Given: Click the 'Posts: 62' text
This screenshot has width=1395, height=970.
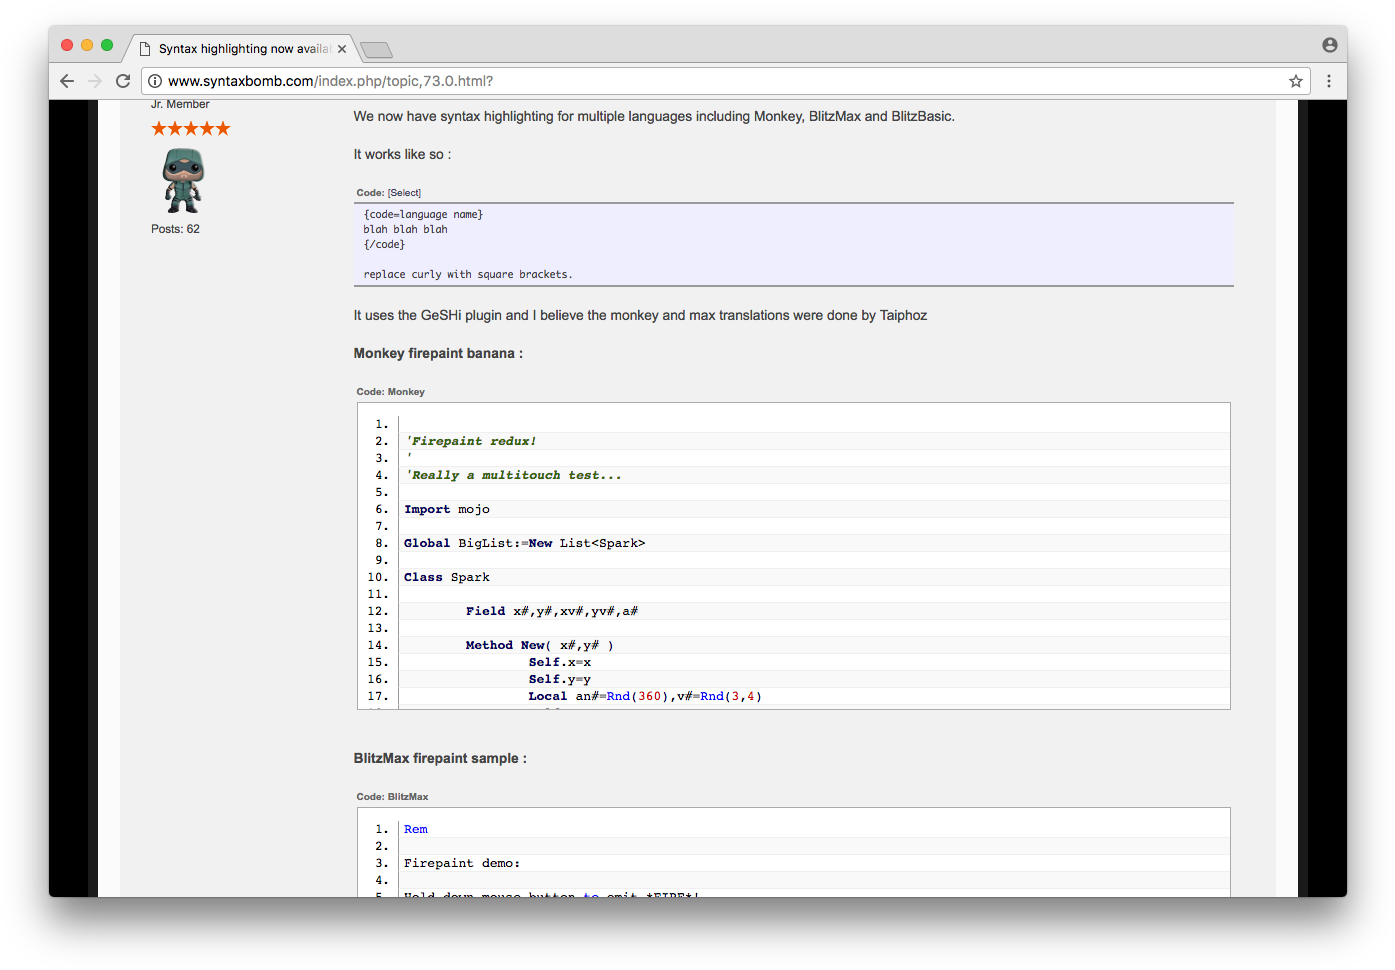Looking at the screenshot, I should pyautogui.click(x=175, y=229).
